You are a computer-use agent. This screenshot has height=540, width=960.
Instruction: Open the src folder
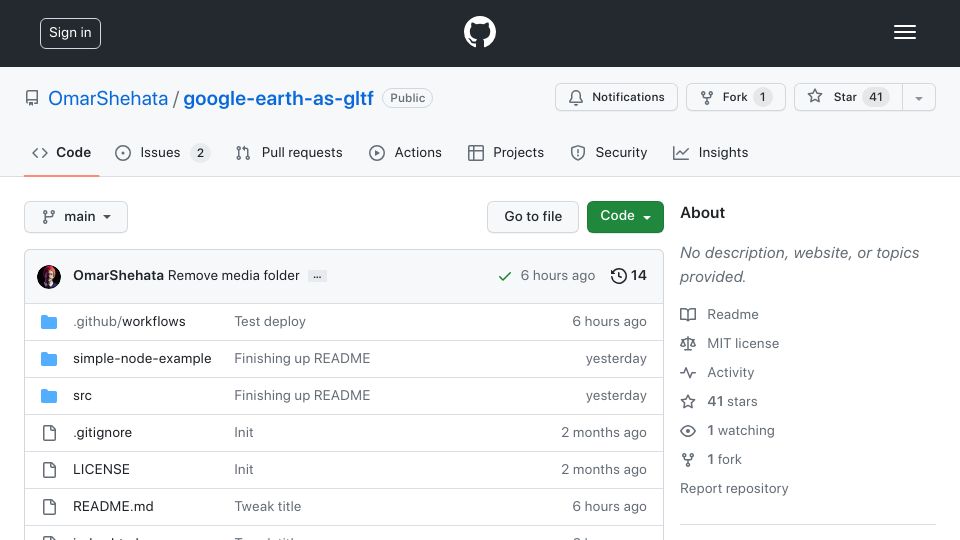82,396
